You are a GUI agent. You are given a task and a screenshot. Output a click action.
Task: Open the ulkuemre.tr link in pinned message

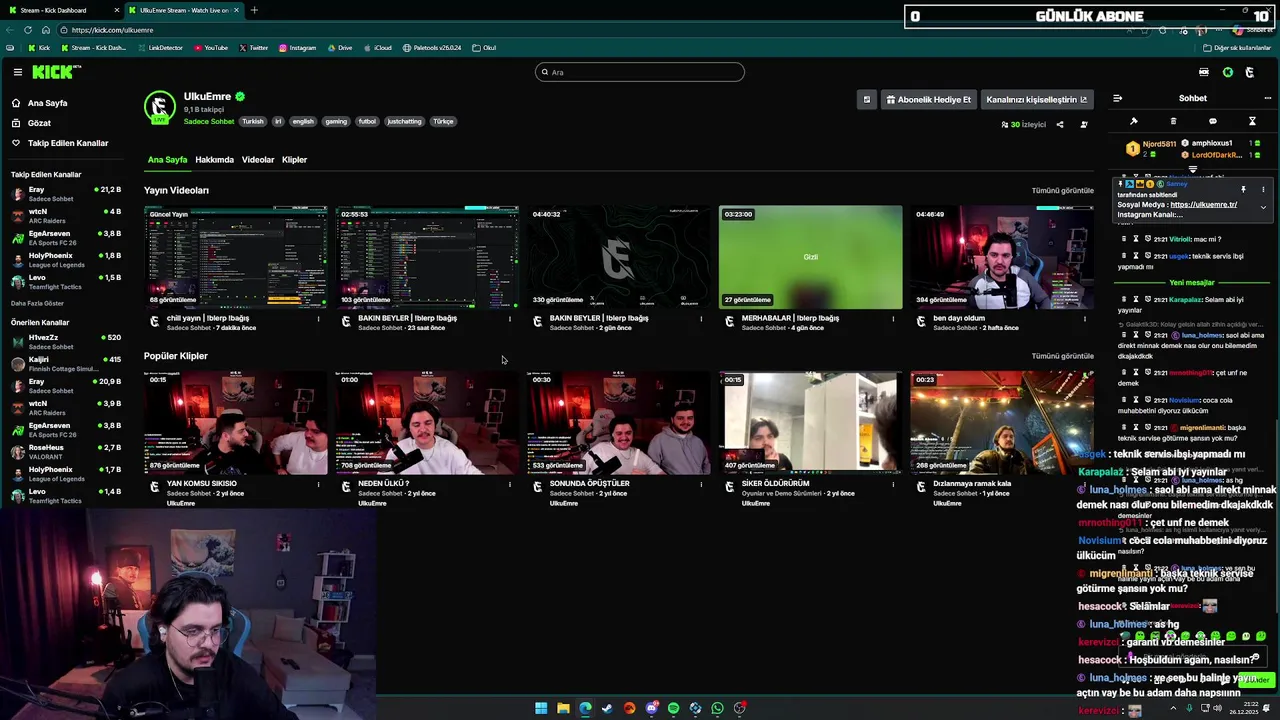[1203, 205]
